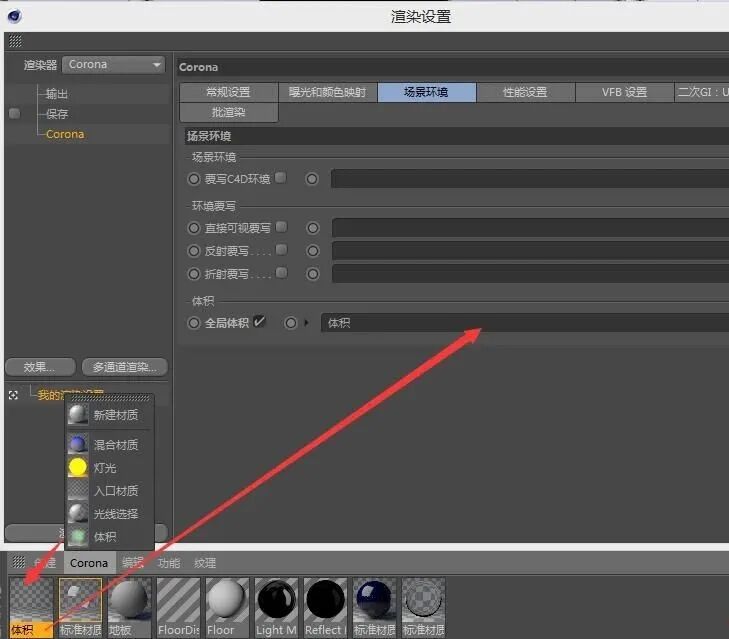This screenshot has width=729, height=639.
Task: Click the 全局体积 animation dot
Action: click(x=193, y=323)
